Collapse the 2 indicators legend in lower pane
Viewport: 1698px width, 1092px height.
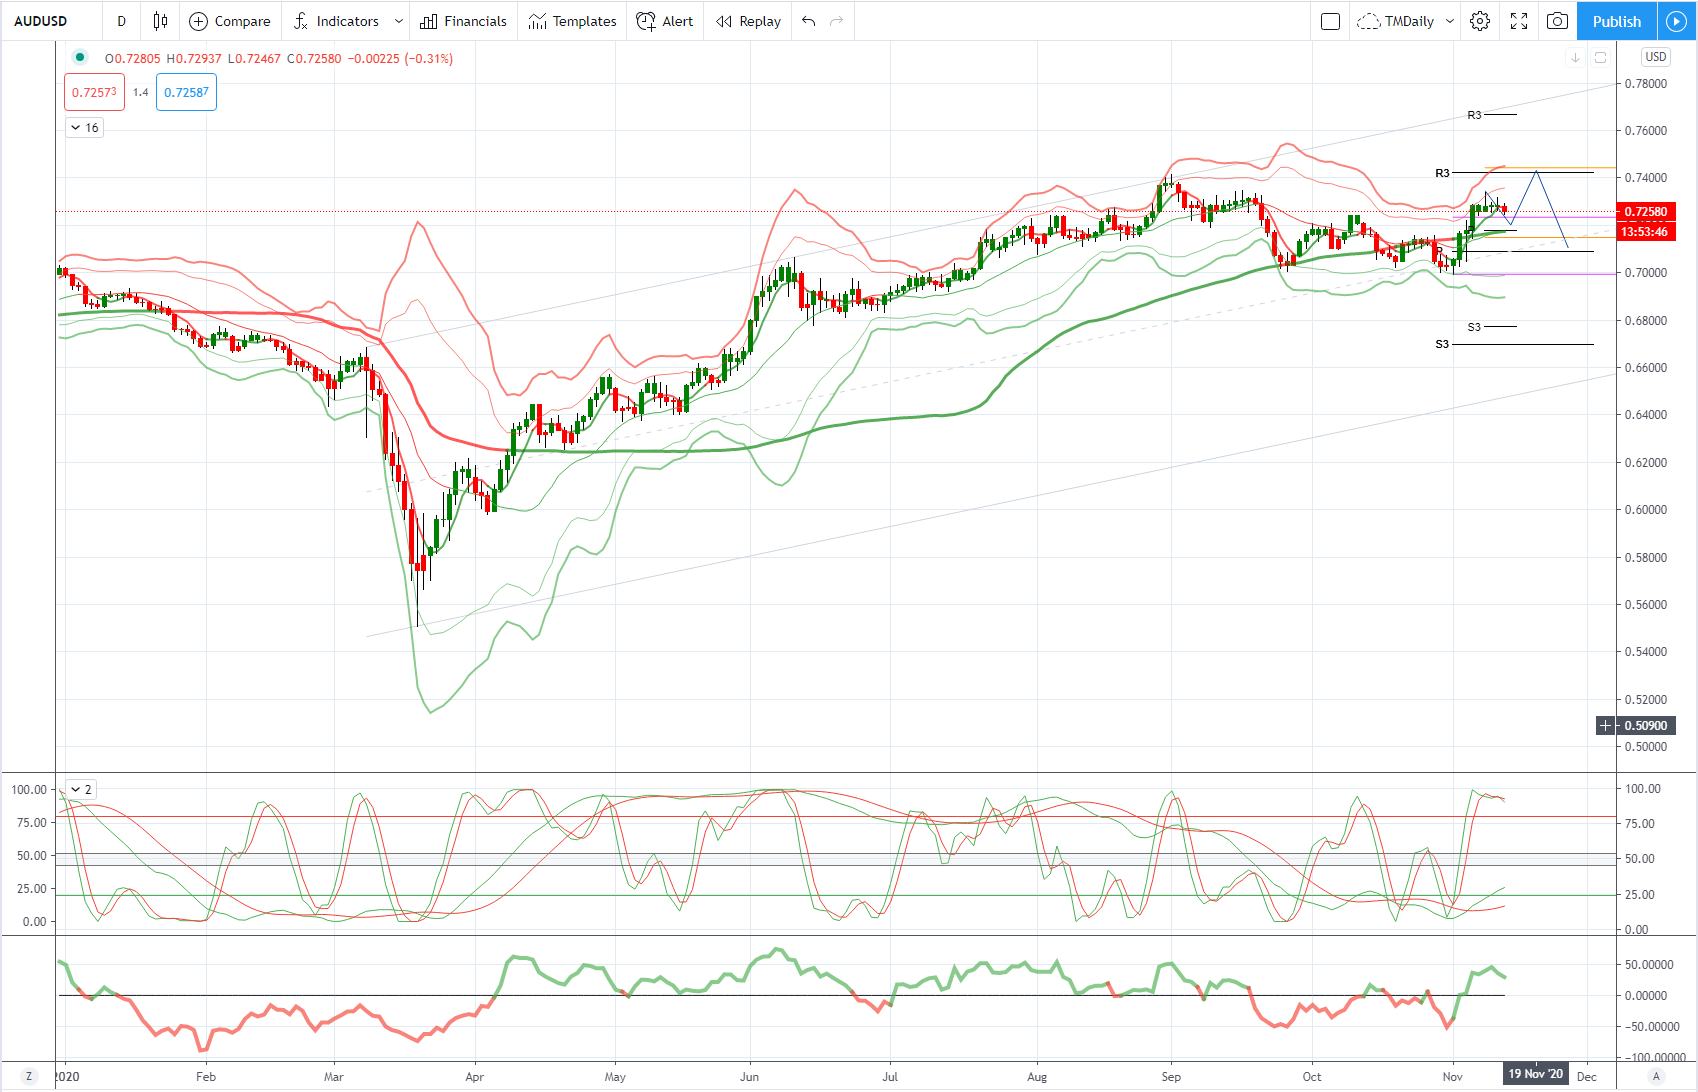coord(81,789)
